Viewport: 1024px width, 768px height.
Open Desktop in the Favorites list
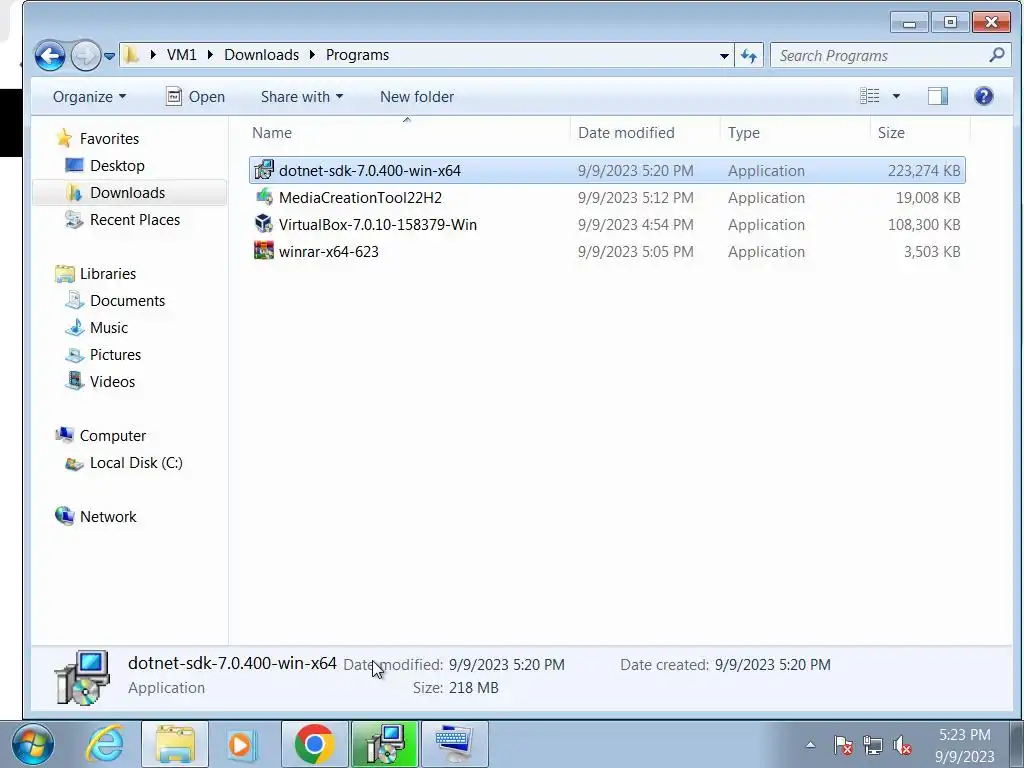click(117, 165)
